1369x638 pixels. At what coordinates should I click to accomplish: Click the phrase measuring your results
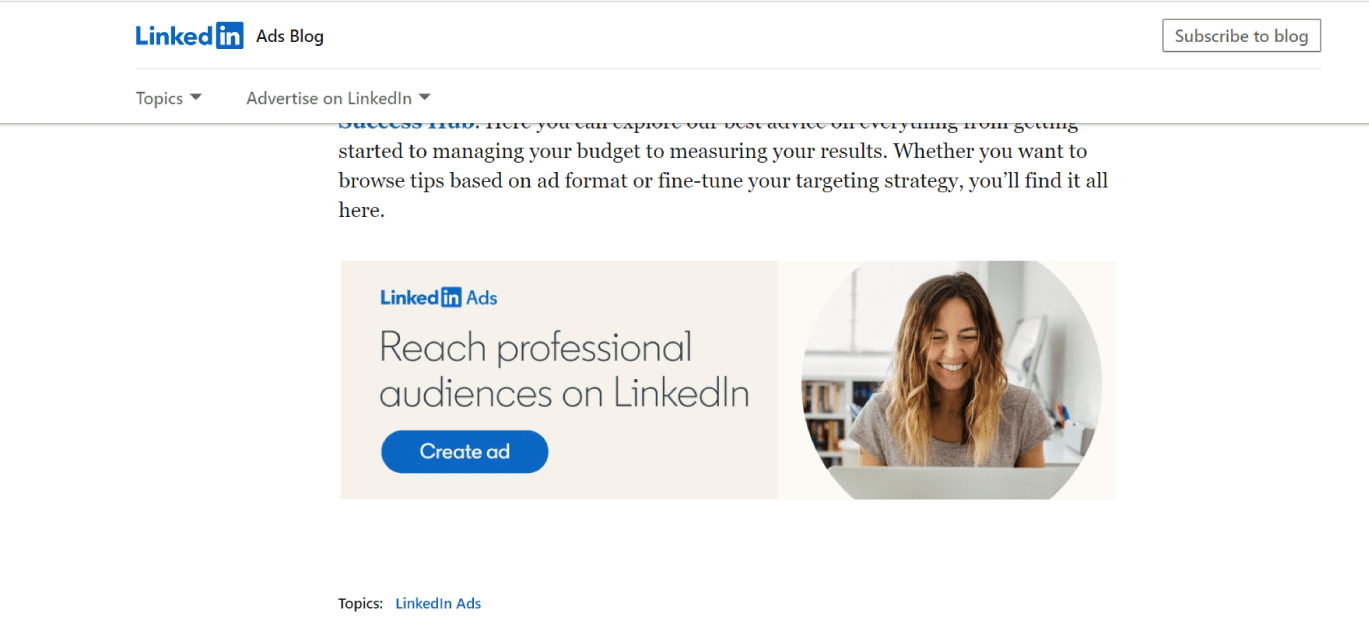pos(809,152)
